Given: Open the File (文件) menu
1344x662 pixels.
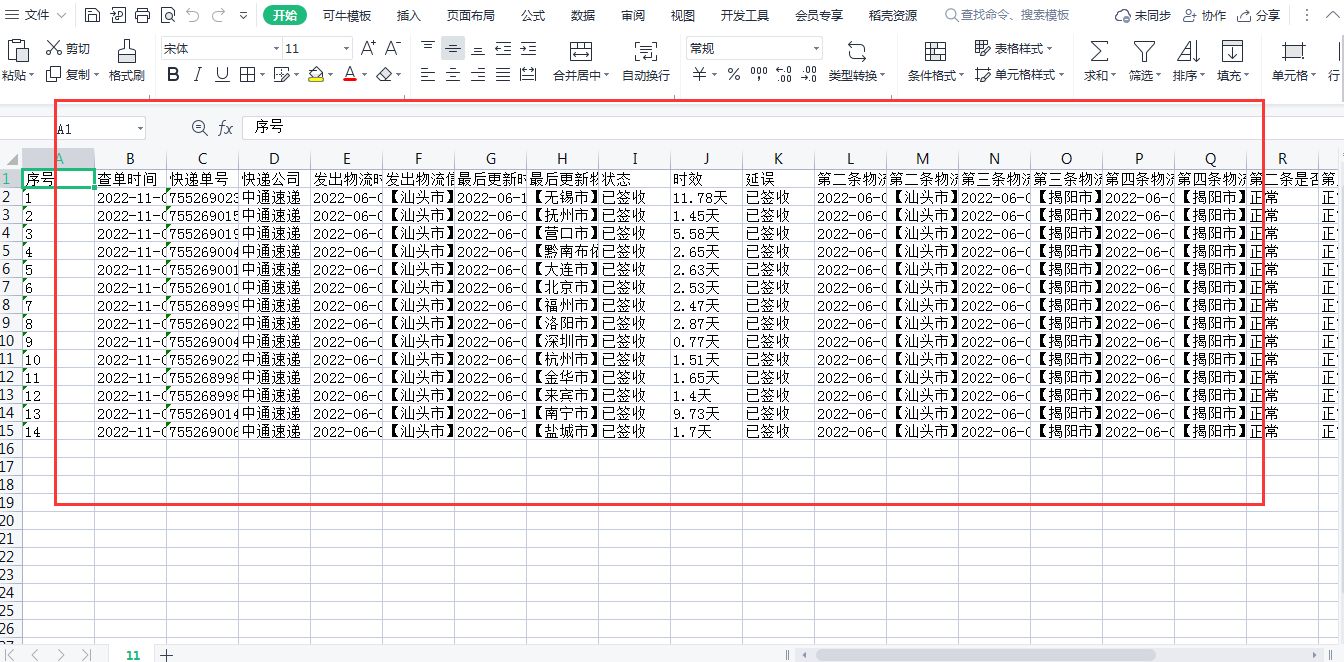Looking at the screenshot, I should (37, 15).
